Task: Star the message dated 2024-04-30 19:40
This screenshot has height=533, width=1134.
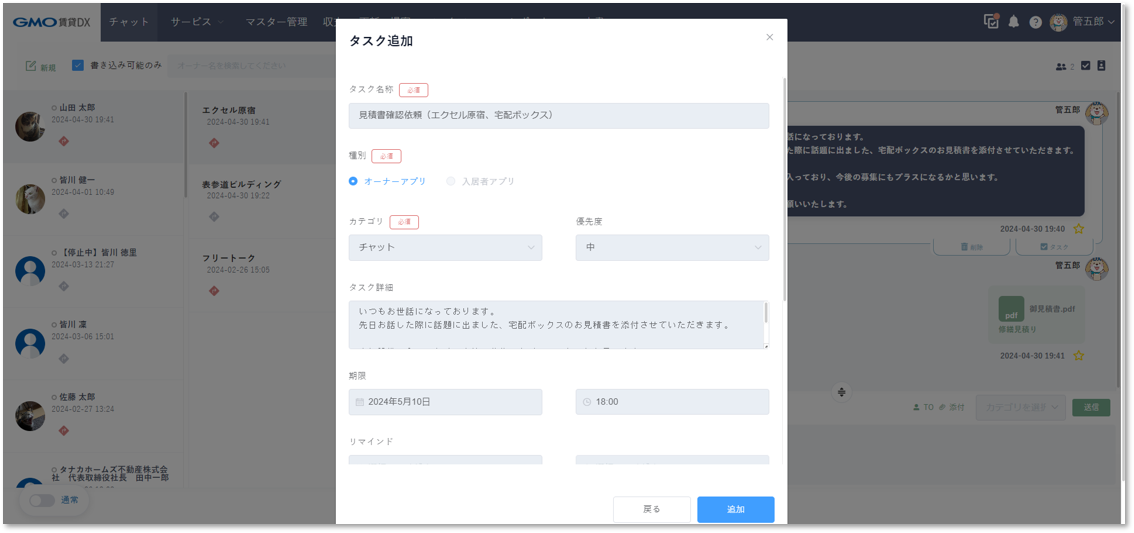Action: [1078, 229]
